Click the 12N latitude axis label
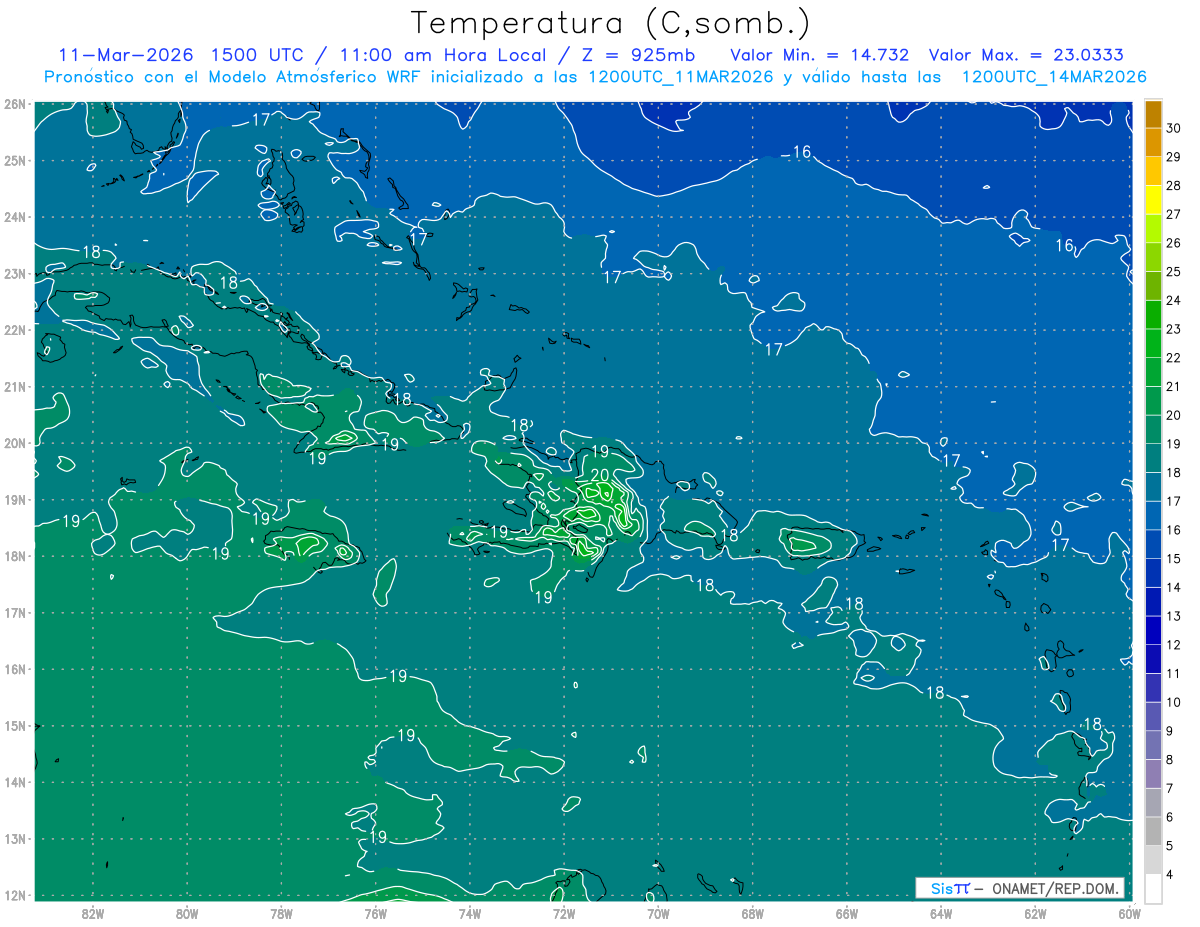Viewport: 1200px width, 927px height. click(15, 895)
